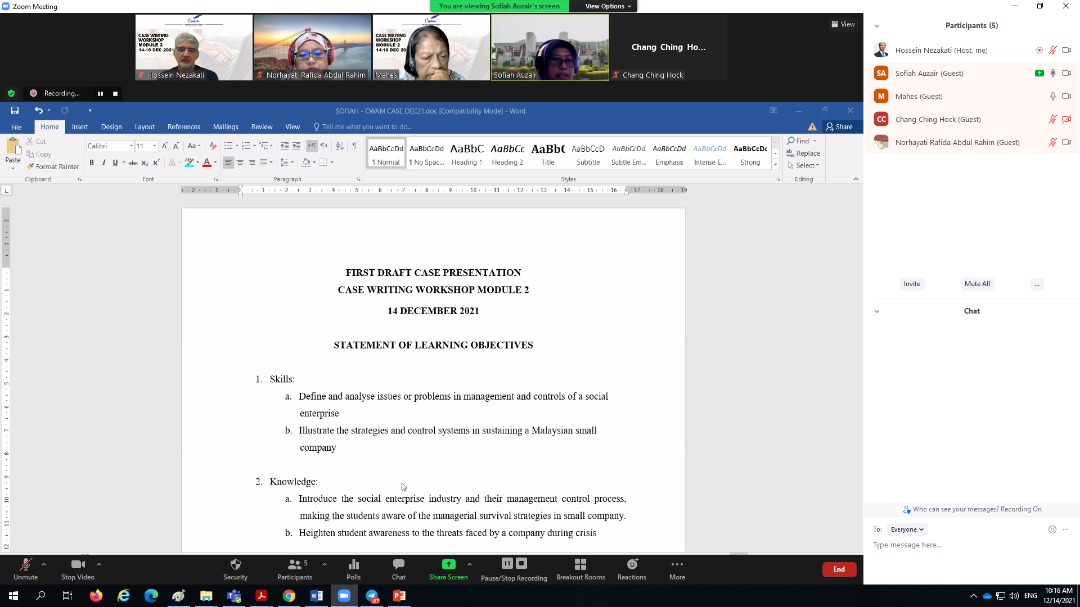Select Hossein Nezakati's video thumbnail
Screen dimensions: 1080x607
[x=194, y=48]
